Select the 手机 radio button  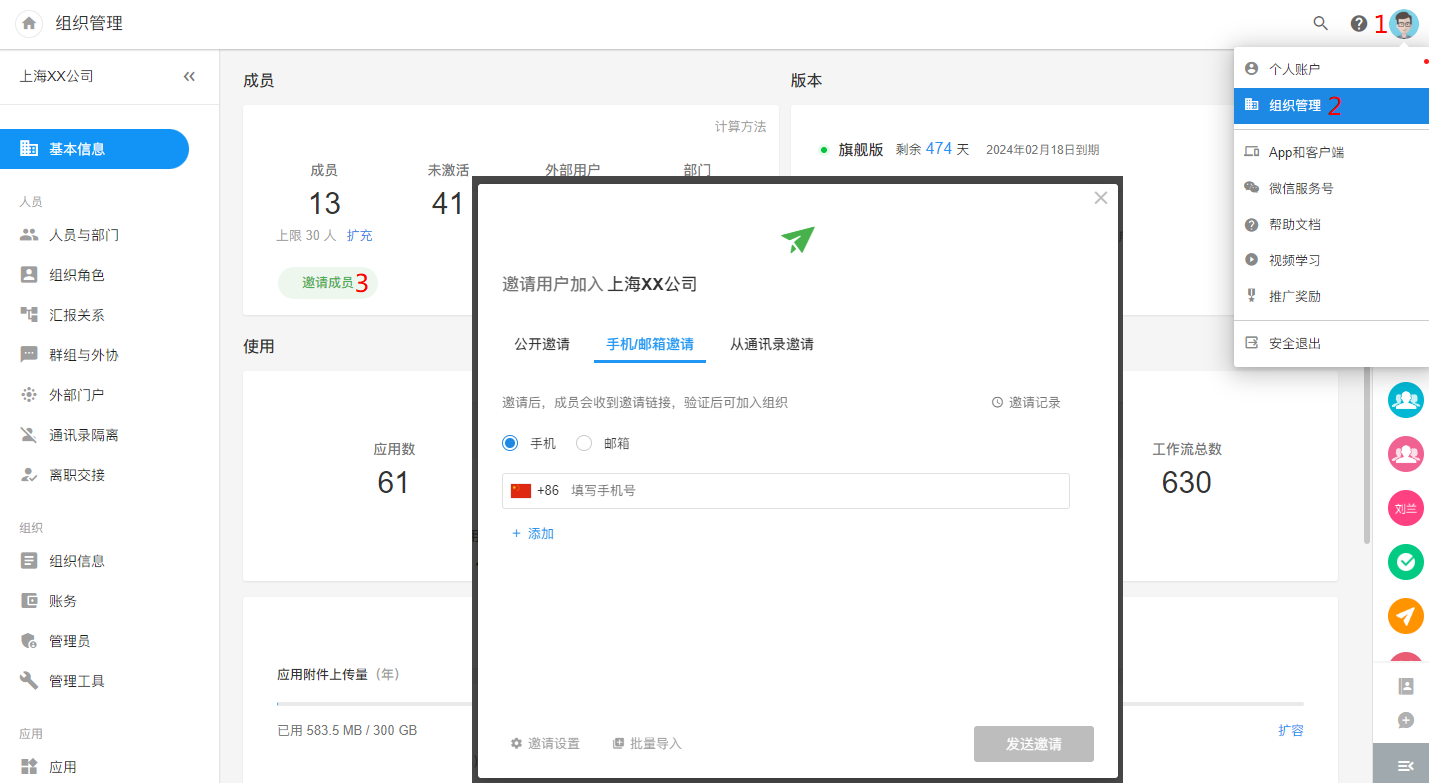(x=511, y=443)
